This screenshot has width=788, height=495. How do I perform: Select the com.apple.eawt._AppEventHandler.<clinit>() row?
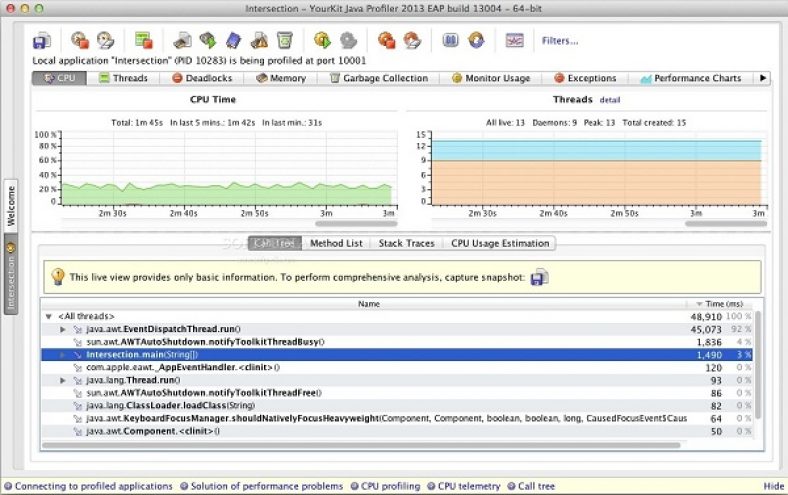click(x=397, y=367)
